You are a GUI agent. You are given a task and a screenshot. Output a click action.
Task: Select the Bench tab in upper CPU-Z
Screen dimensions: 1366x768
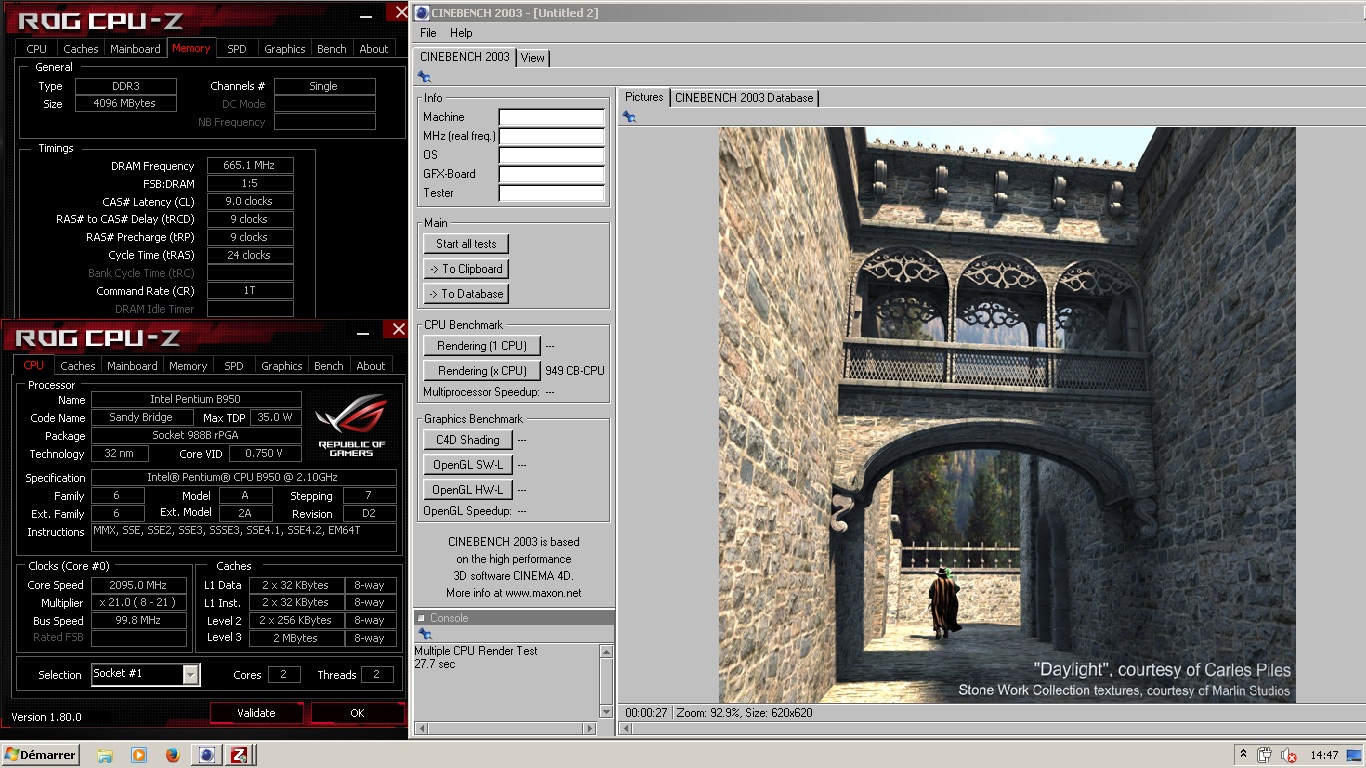point(332,49)
